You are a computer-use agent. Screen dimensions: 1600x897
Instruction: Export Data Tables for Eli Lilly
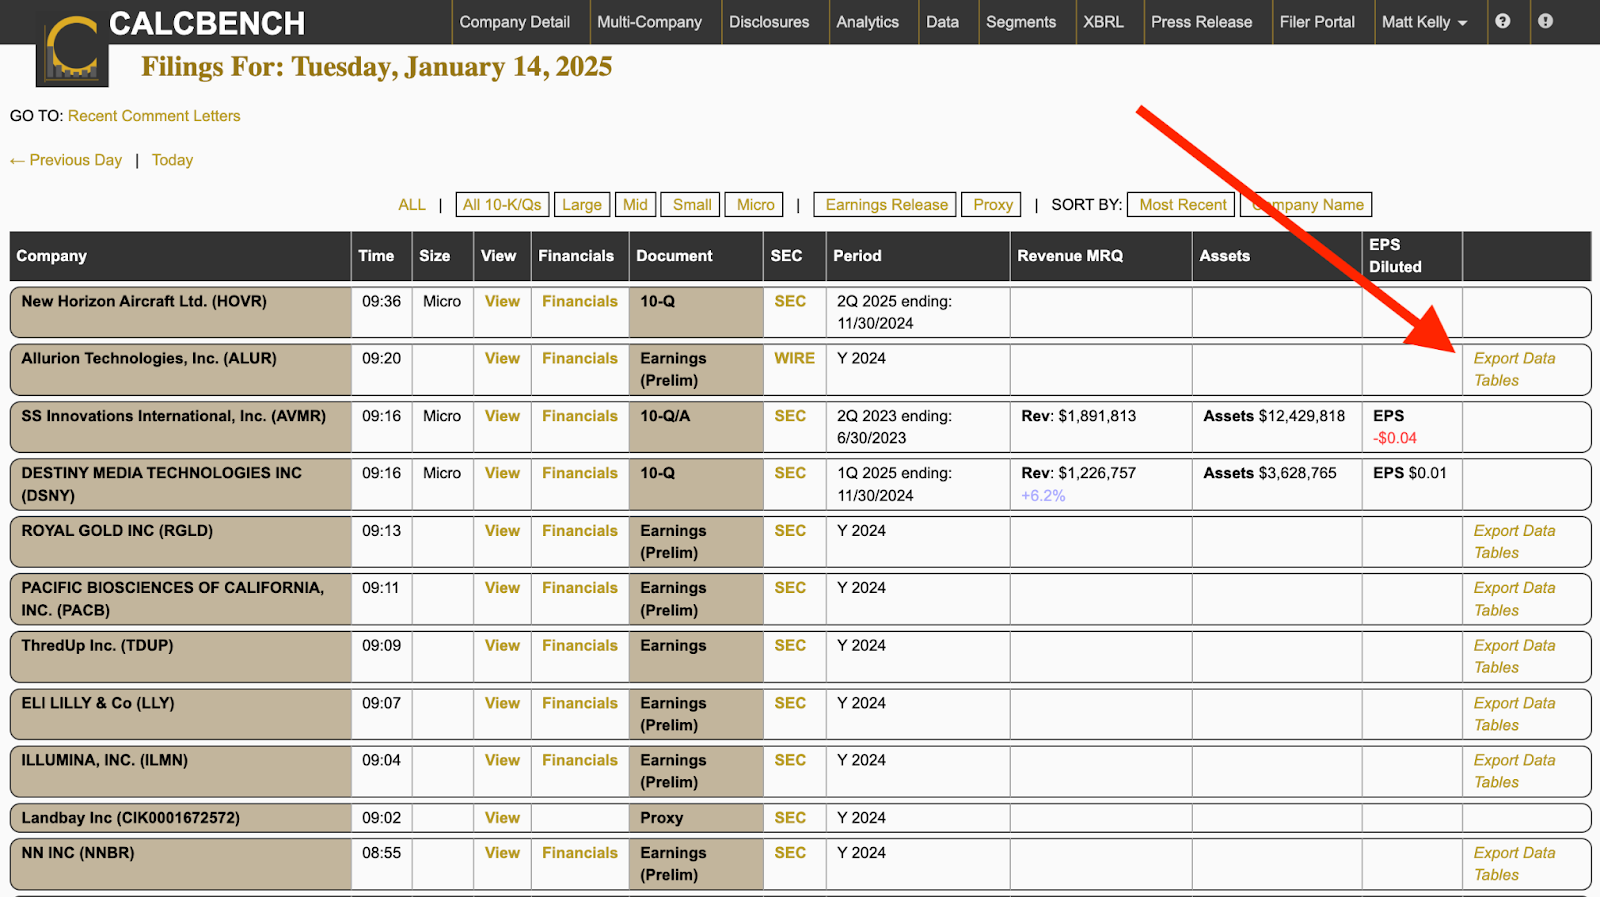pos(1514,715)
